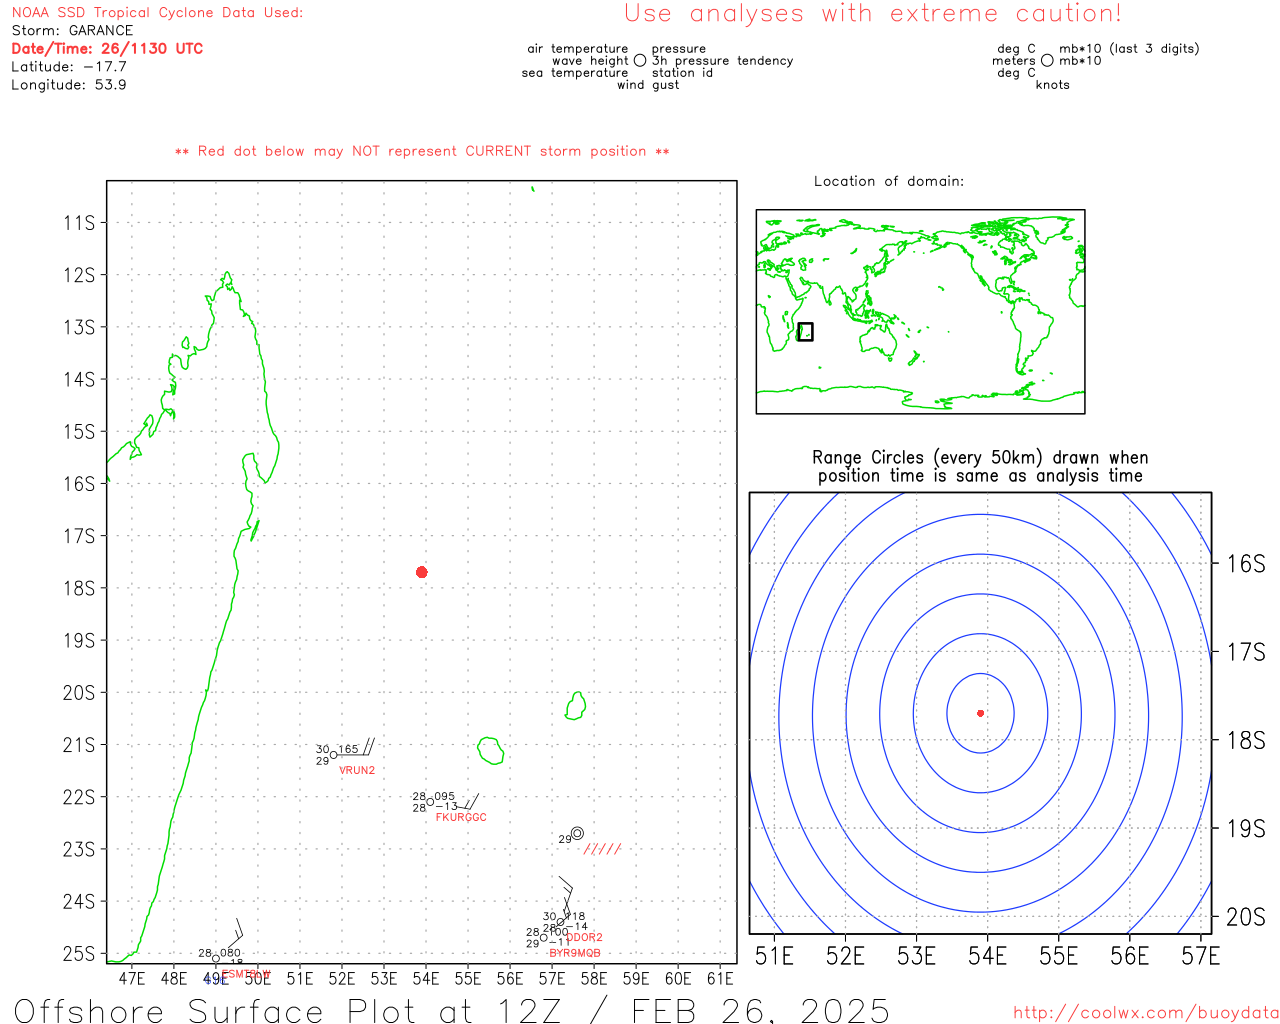Click the VRUN2 station id label
Screen dimensions: 1280x1024
(x=357, y=770)
